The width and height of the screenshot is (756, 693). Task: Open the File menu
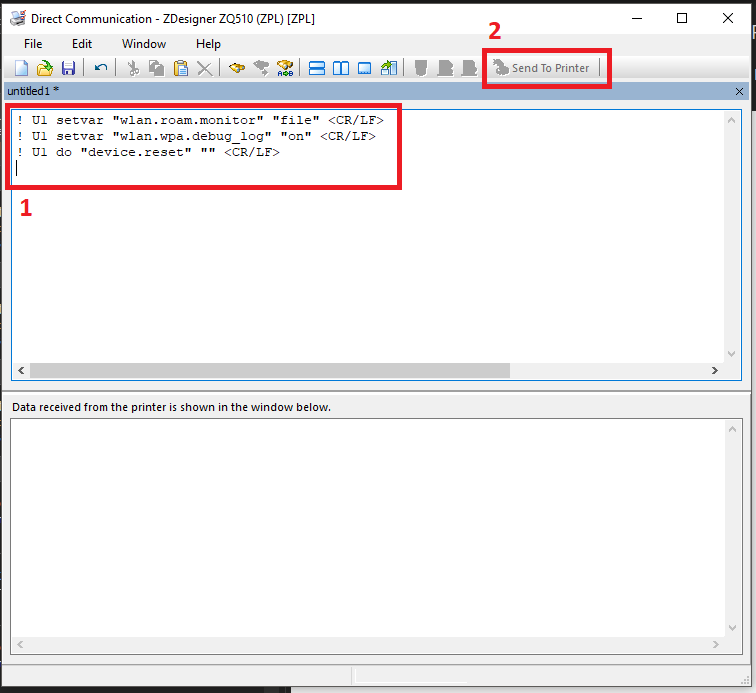[33, 44]
